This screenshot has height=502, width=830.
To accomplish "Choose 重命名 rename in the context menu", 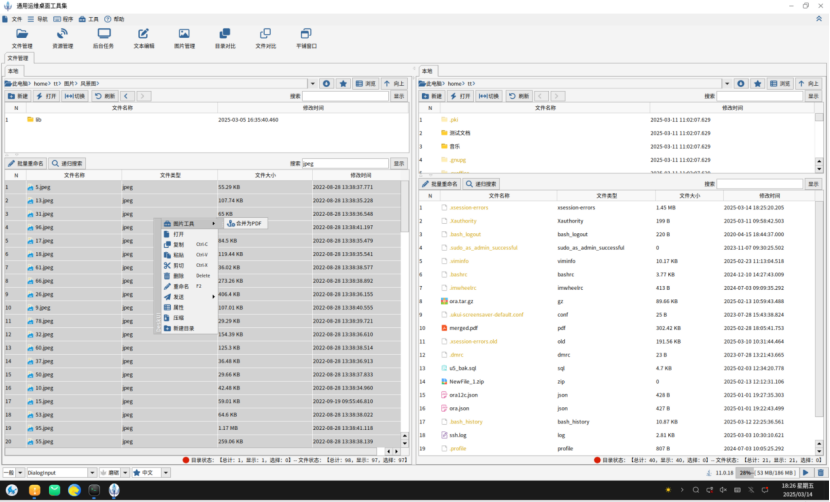I will click(190, 286).
